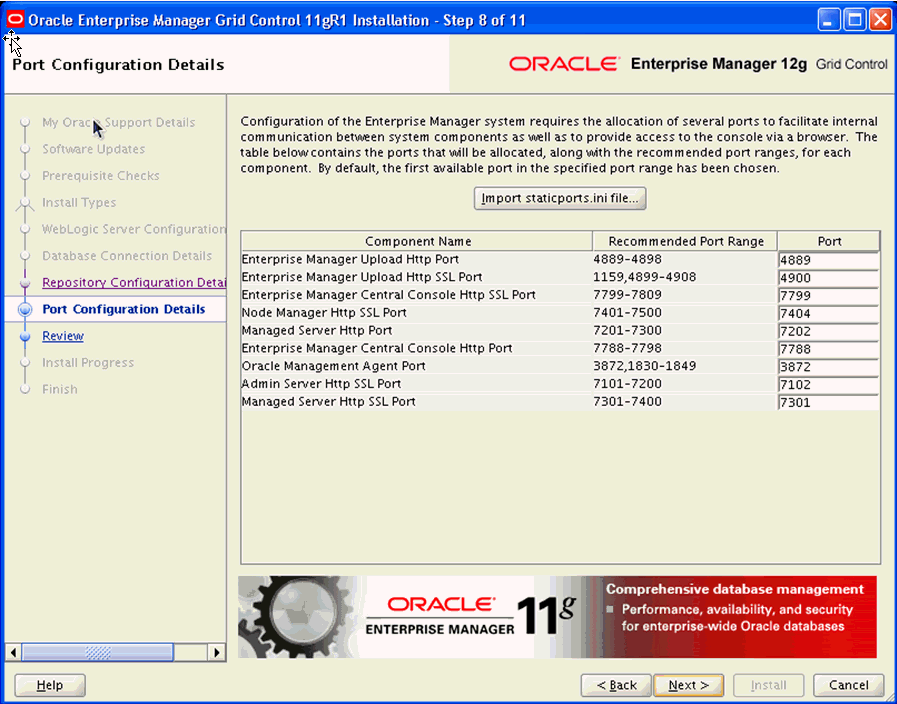Go Back to previous step
The image size is (897, 704).
[616, 685]
